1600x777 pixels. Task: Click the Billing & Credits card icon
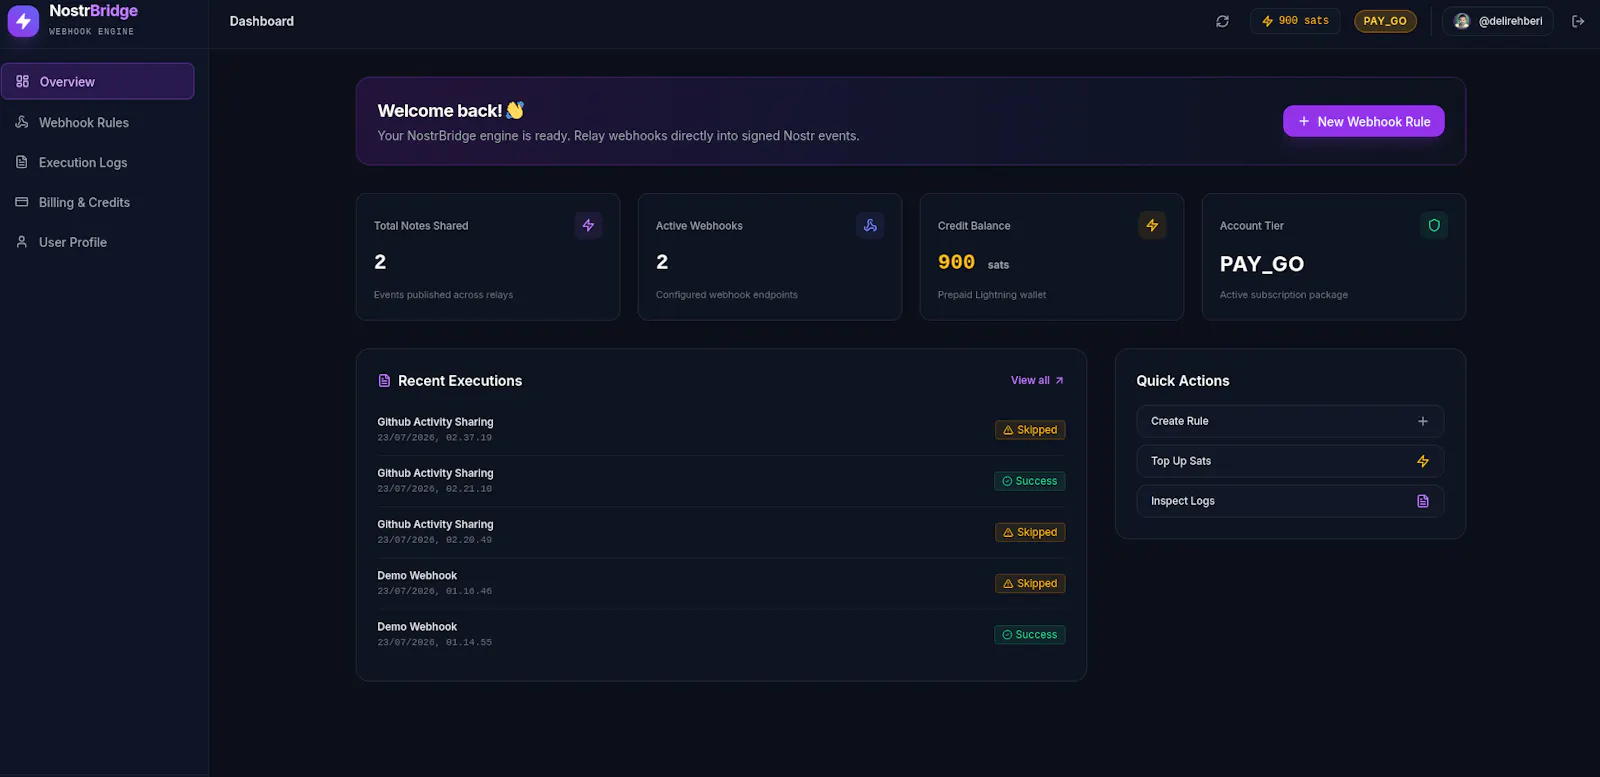22,202
